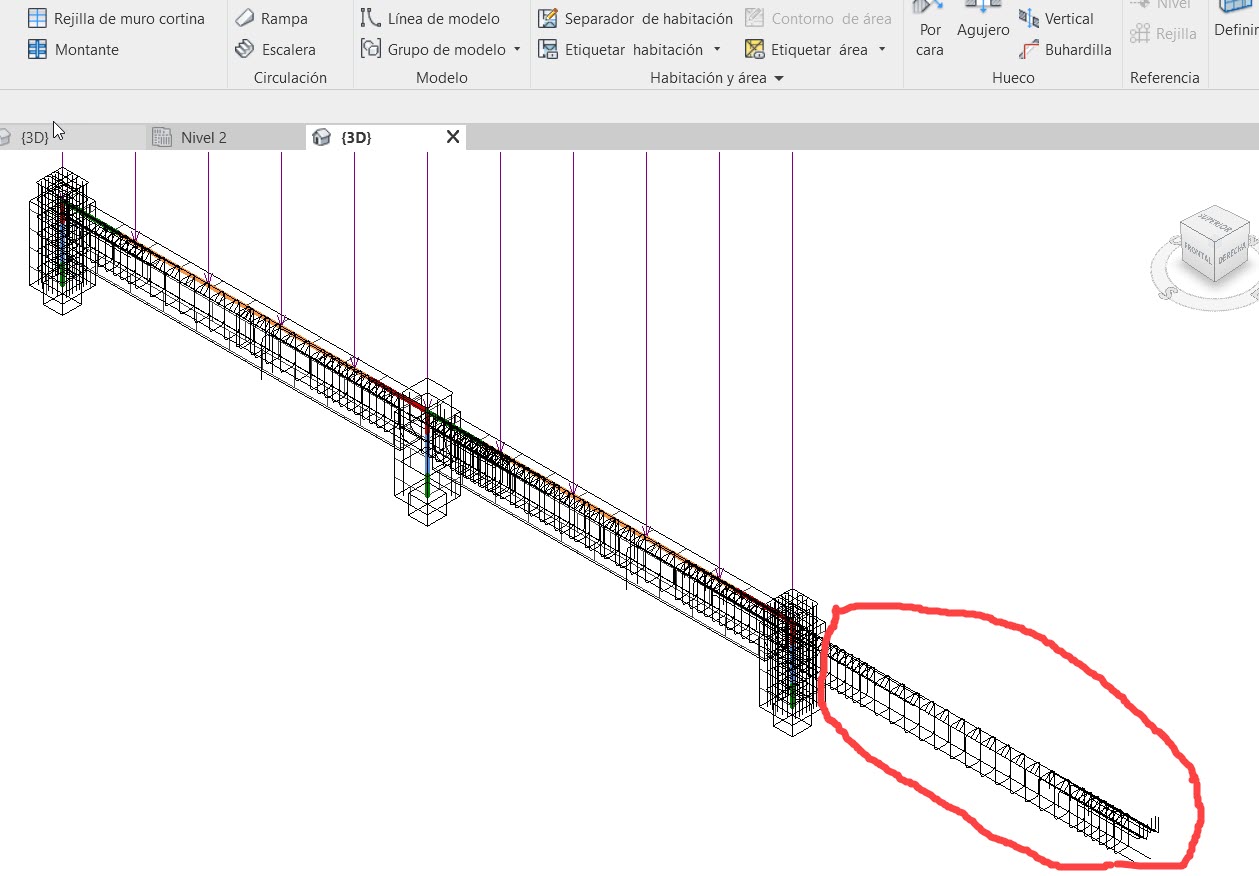1259x876 pixels.
Task: Expand the Grupo de modelo dropdown
Action: pyautogui.click(x=516, y=49)
